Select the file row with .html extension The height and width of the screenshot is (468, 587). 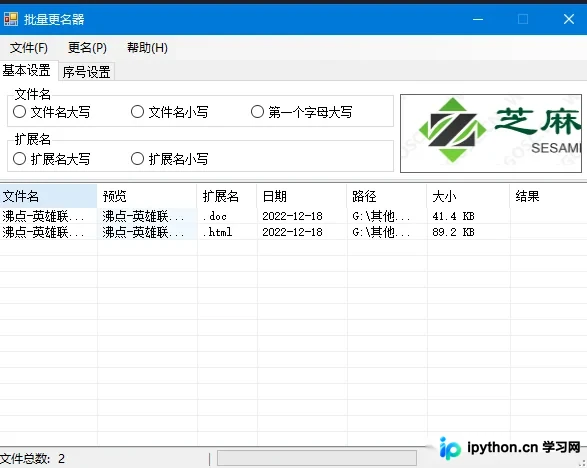294,232
